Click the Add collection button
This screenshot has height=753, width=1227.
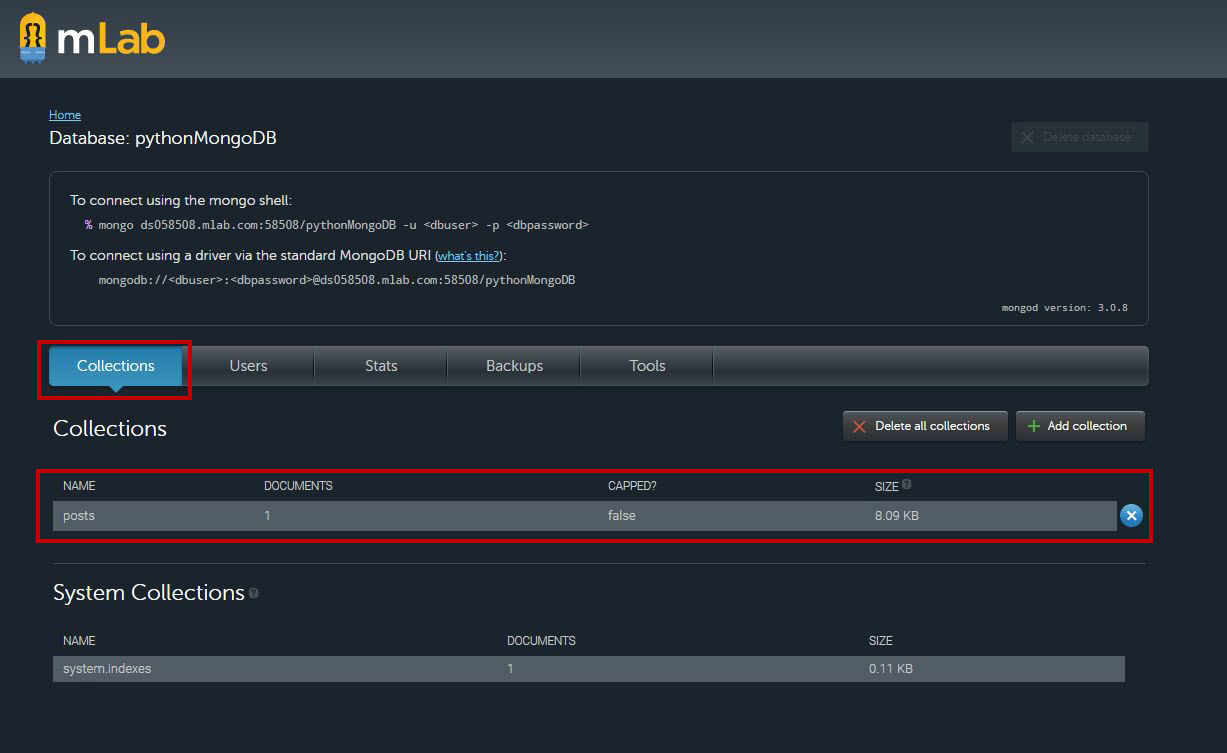coord(1080,426)
